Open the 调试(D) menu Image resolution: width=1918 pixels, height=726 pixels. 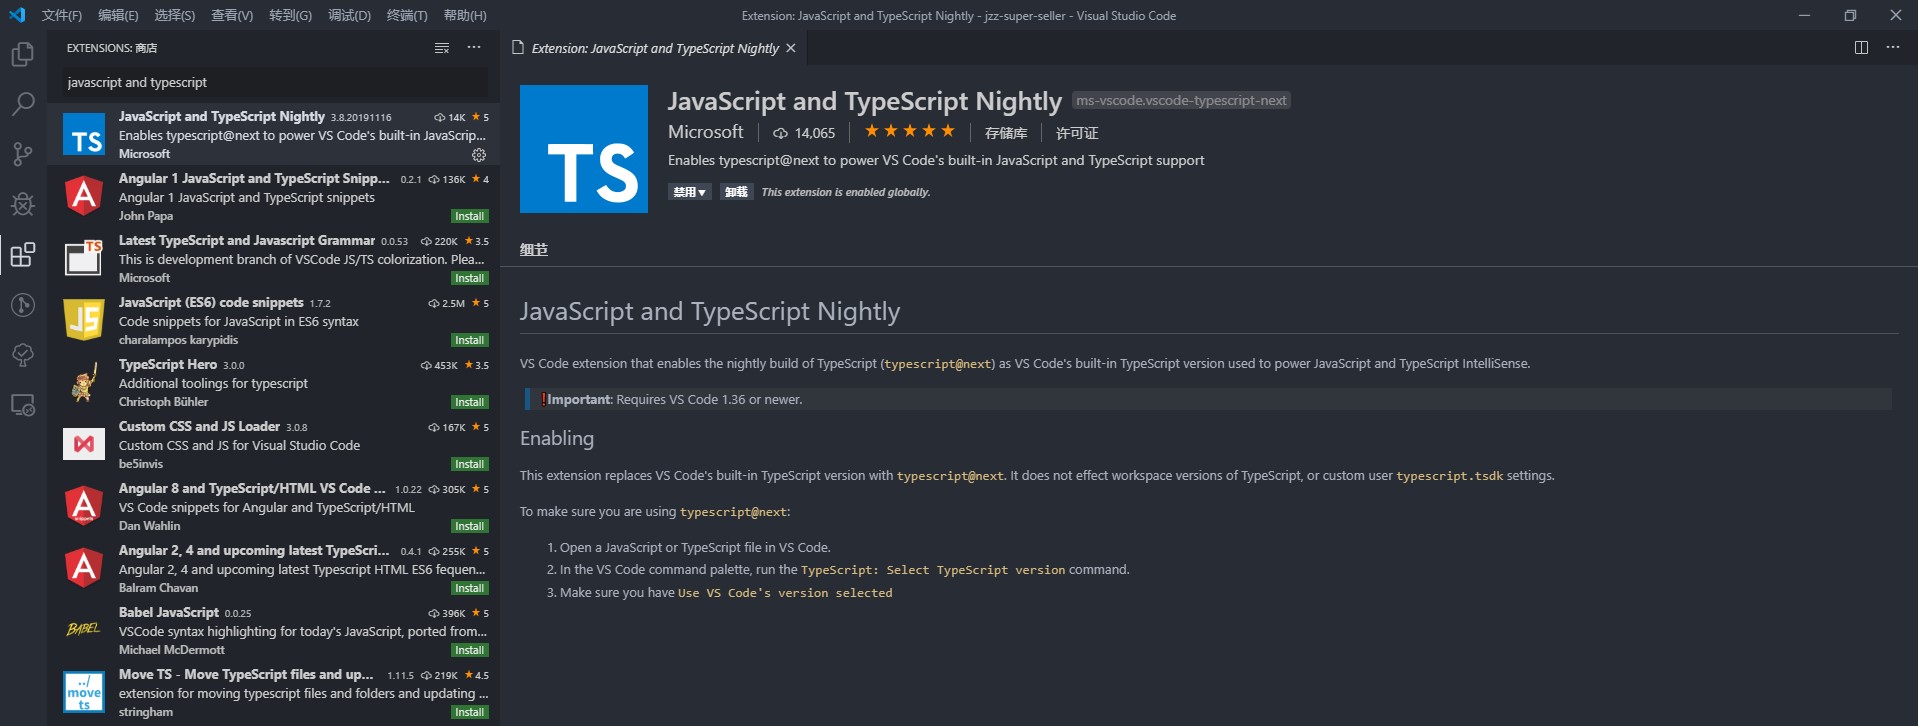click(x=349, y=15)
